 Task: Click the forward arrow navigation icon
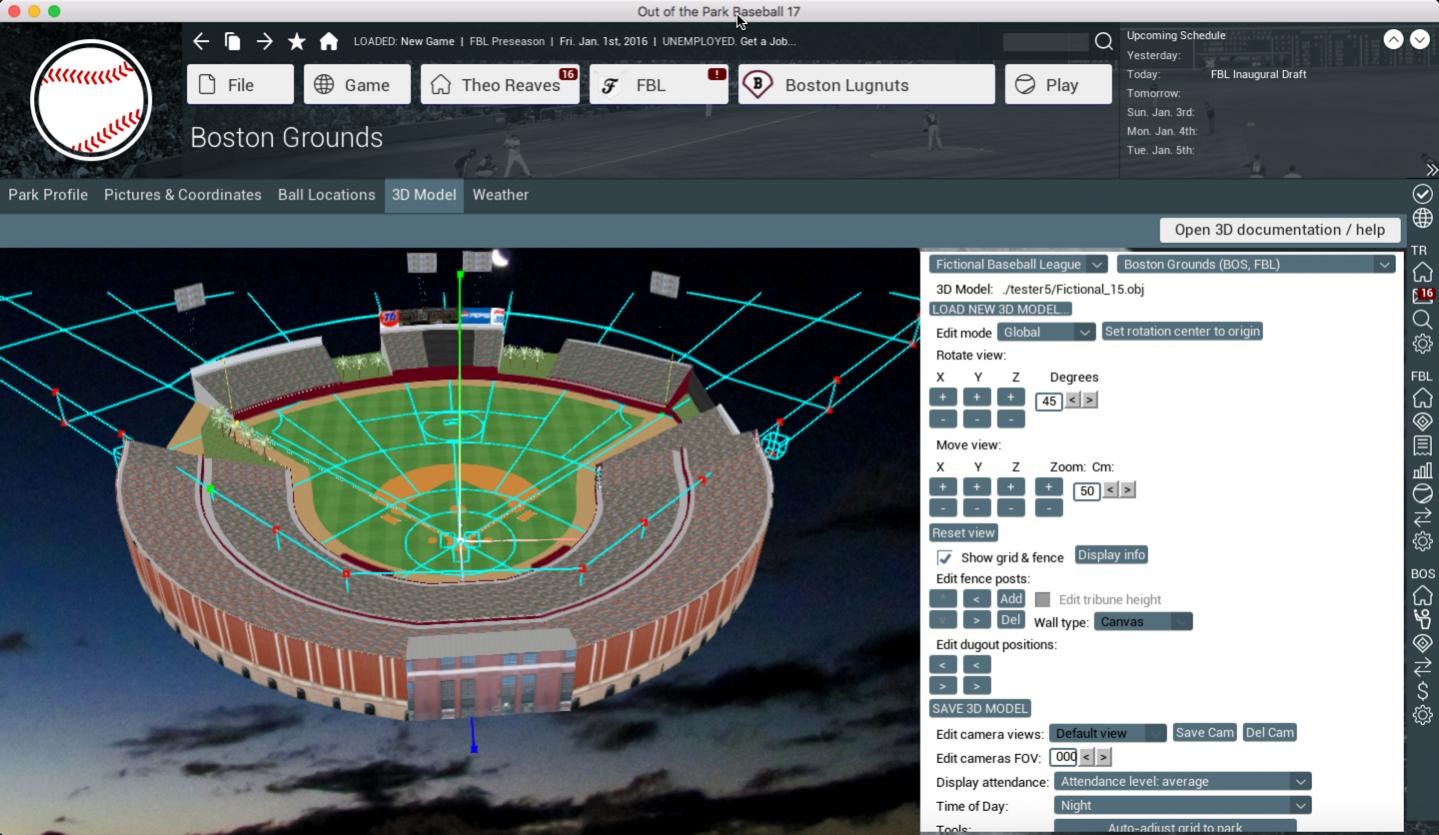pyautogui.click(x=264, y=41)
